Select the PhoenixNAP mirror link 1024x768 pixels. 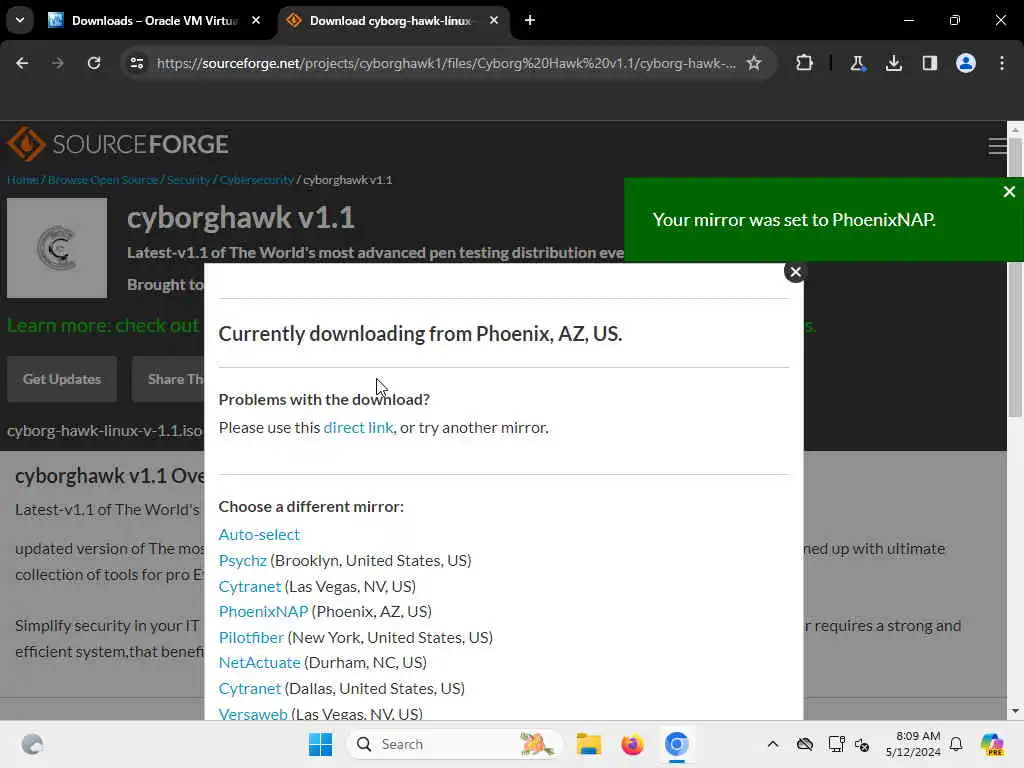tap(263, 611)
